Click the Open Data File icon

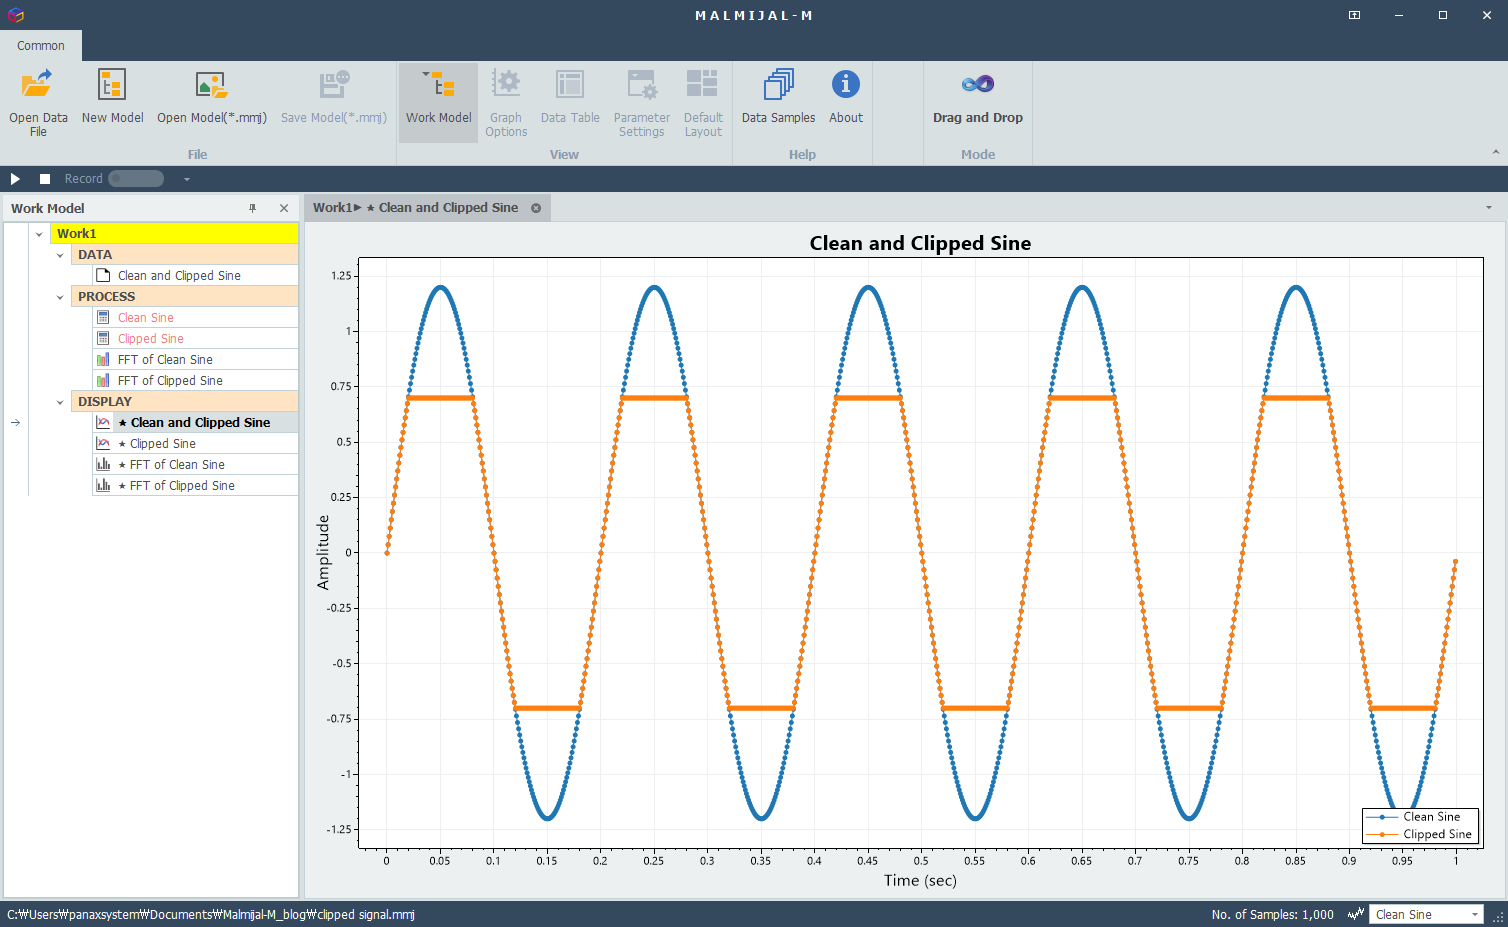37,85
